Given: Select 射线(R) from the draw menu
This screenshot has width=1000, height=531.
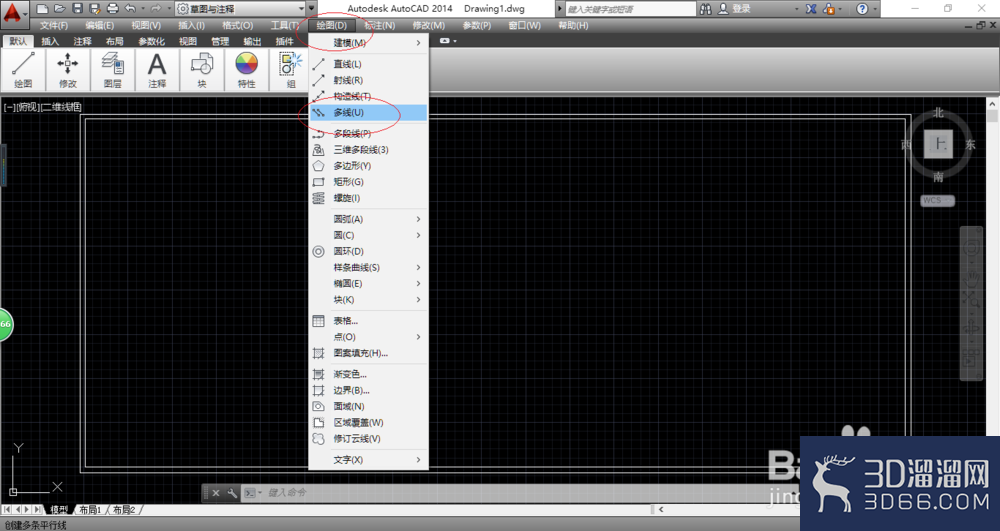Looking at the screenshot, I should [x=369, y=80].
